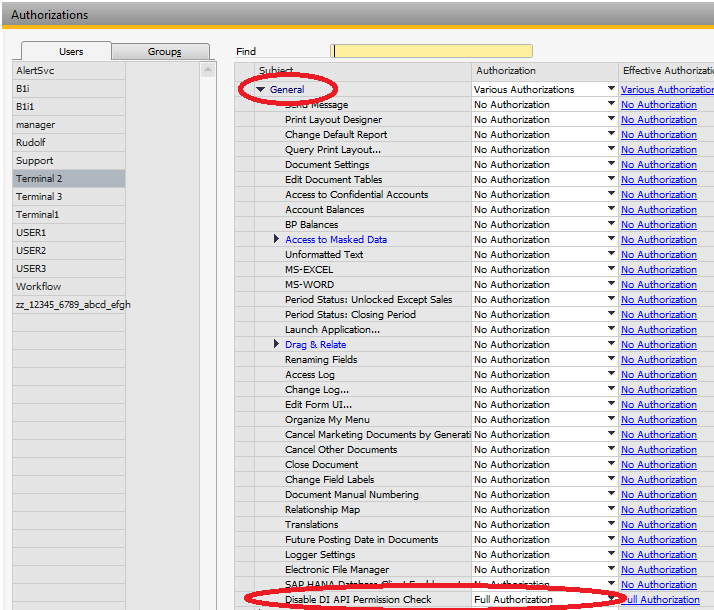Image resolution: width=714 pixels, height=610 pixels.
Task: Open authorization dropdown for Print Layout Designer
Action: (x=611, y=120)
